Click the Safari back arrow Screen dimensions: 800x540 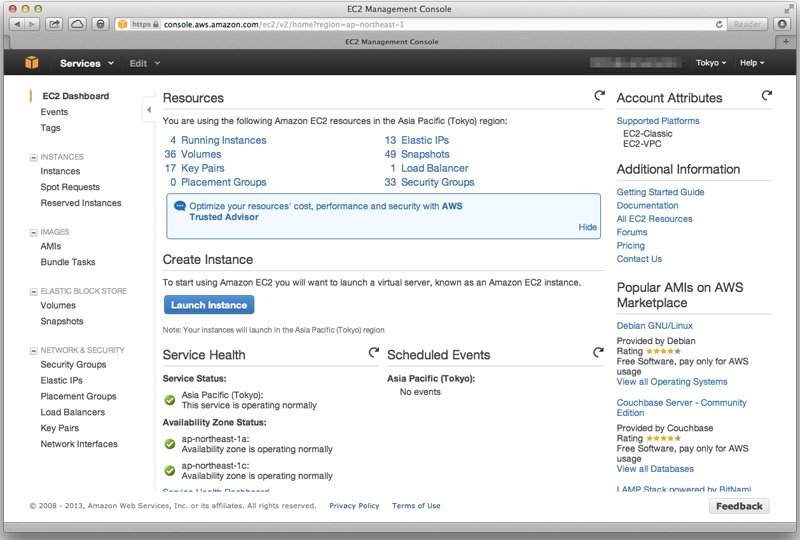[x=17, y=24]
